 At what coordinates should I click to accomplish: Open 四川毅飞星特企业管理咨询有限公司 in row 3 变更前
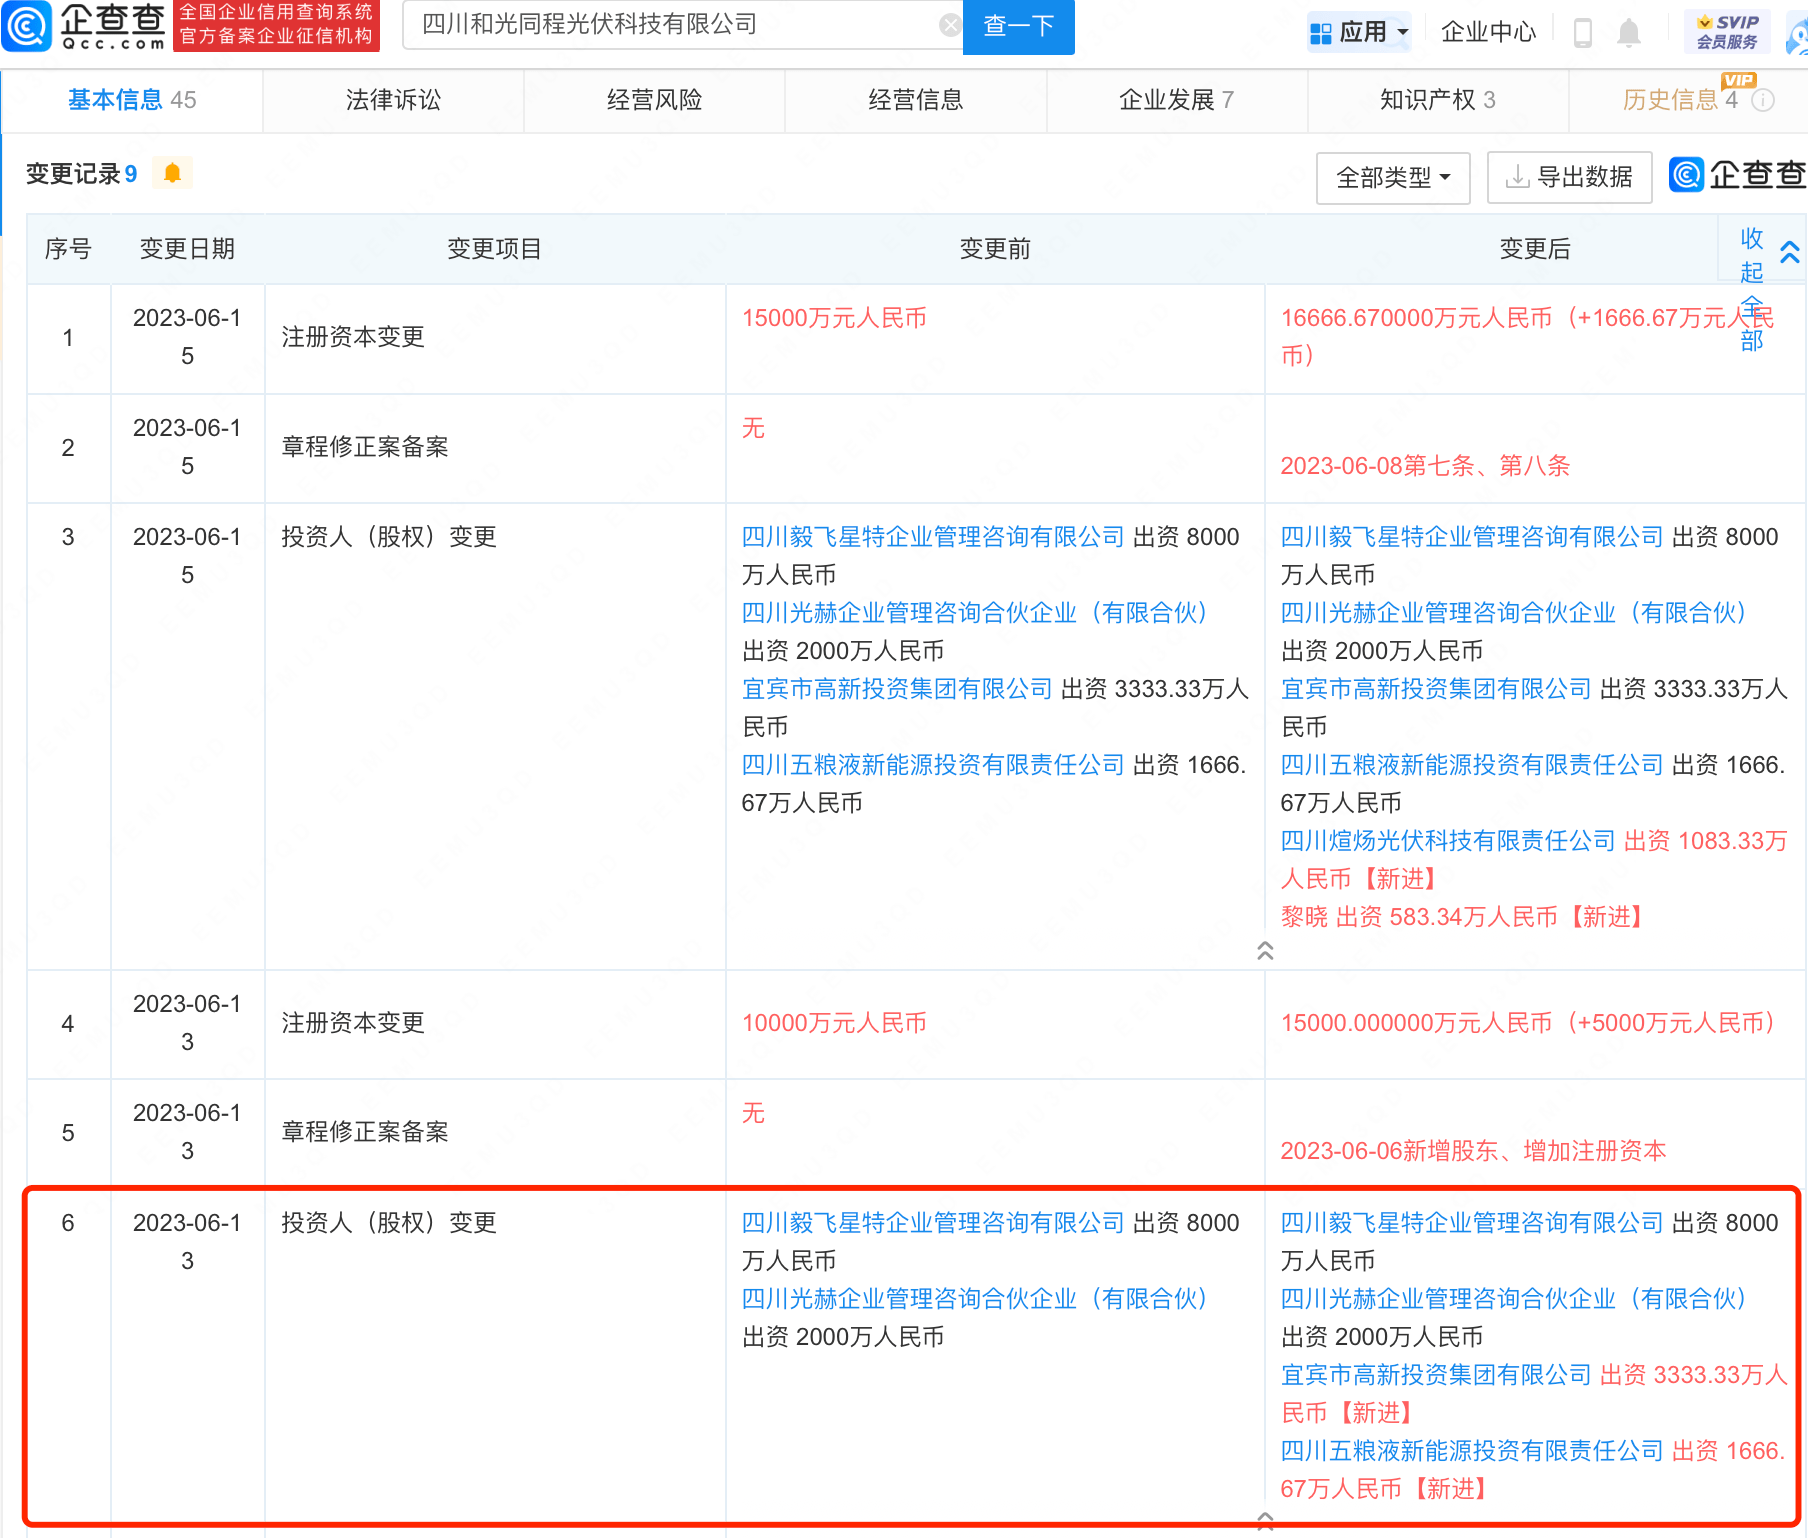pyautogui.click(x=933, y=537)
